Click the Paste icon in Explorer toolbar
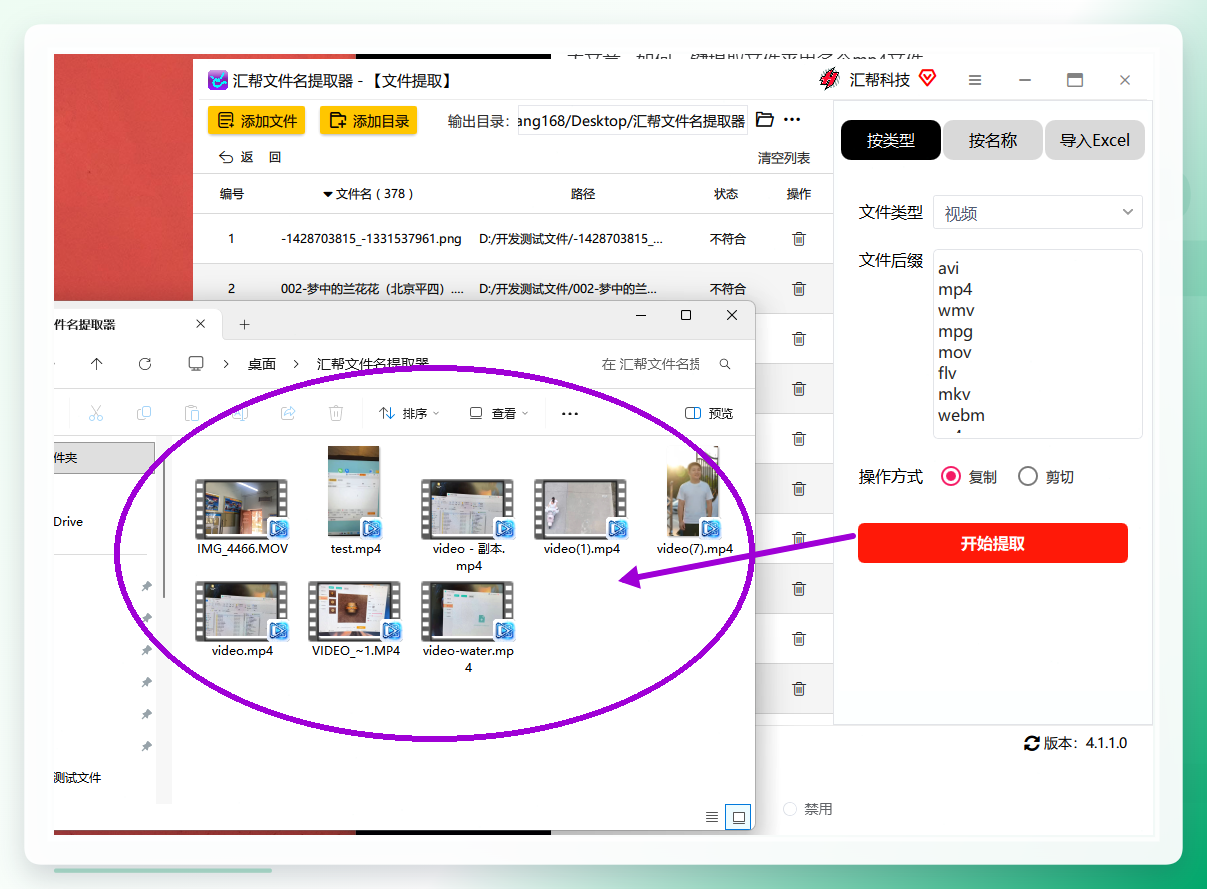Viewport: 1207px width, 889px height. pos(192,413)
